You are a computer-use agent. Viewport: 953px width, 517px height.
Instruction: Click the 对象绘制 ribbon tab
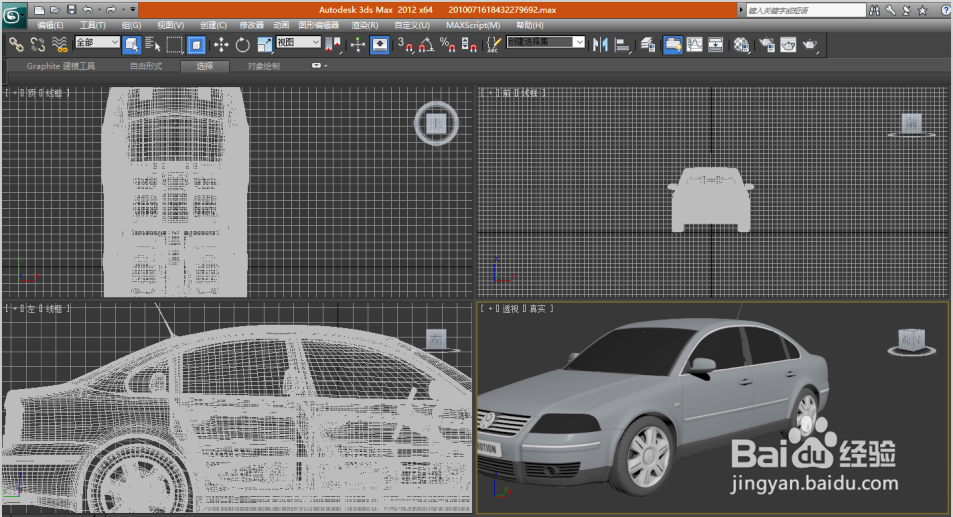click(x=264, y=66)
